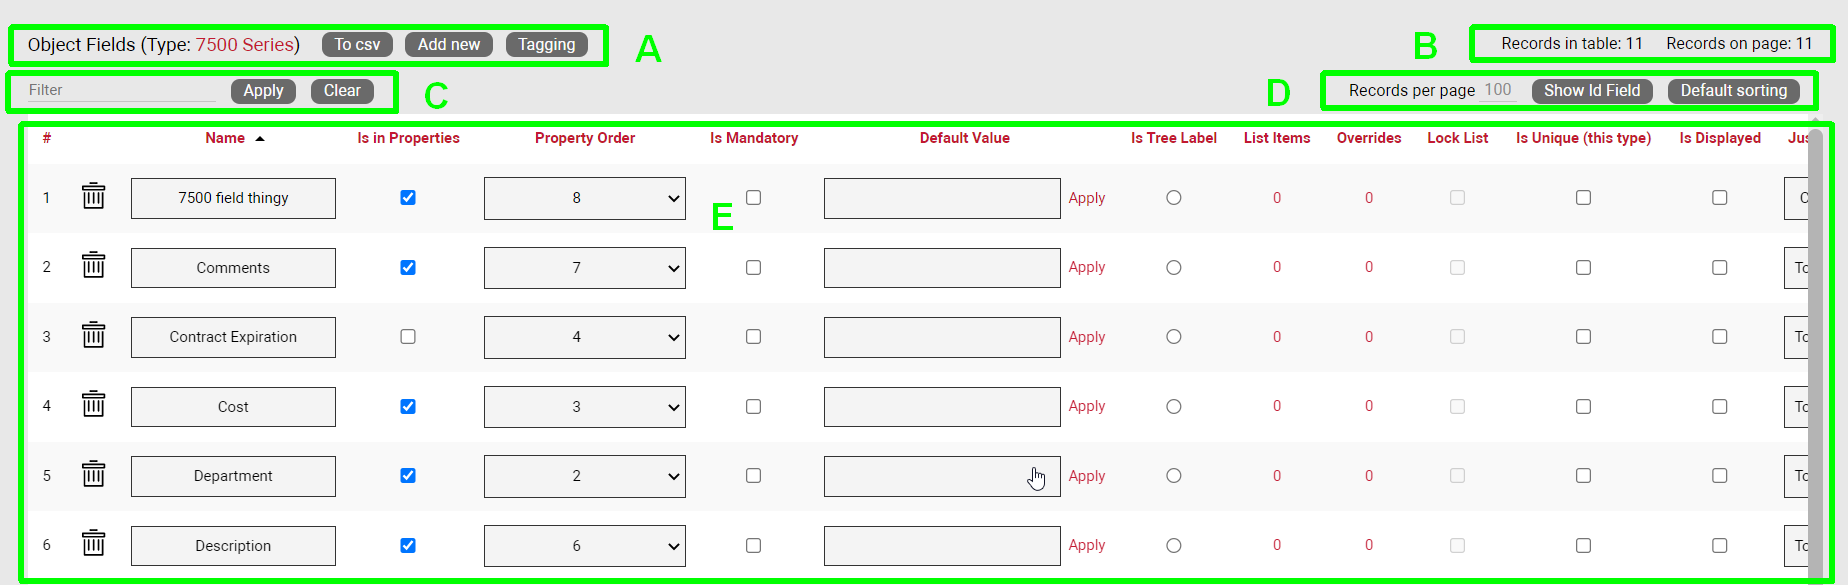Expand Property Order dropdown for Cost
This screenshot has width=1848, height=585.
(x=585, y=407)
